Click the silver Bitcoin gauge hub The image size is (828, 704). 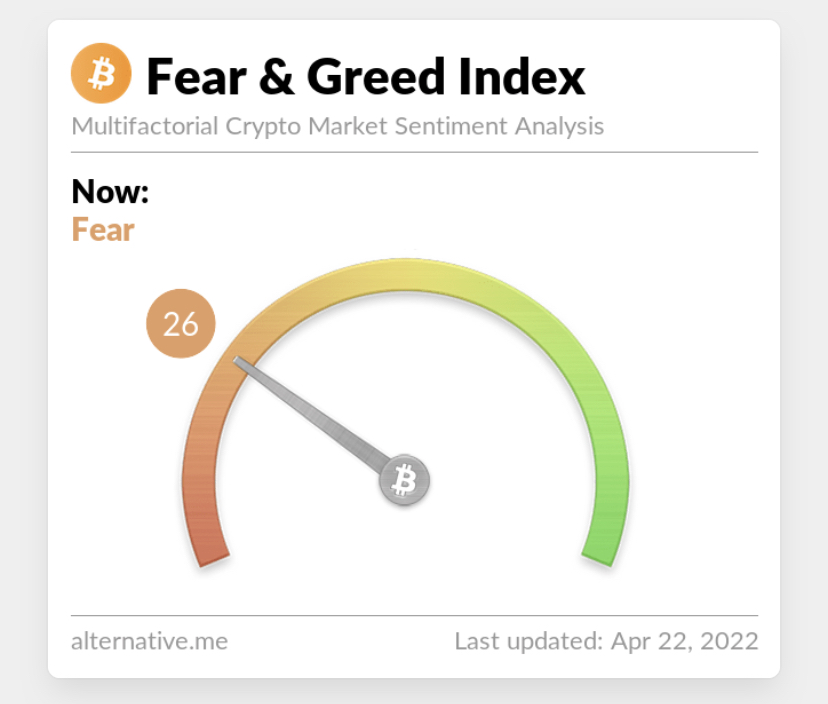click(405, 480)
